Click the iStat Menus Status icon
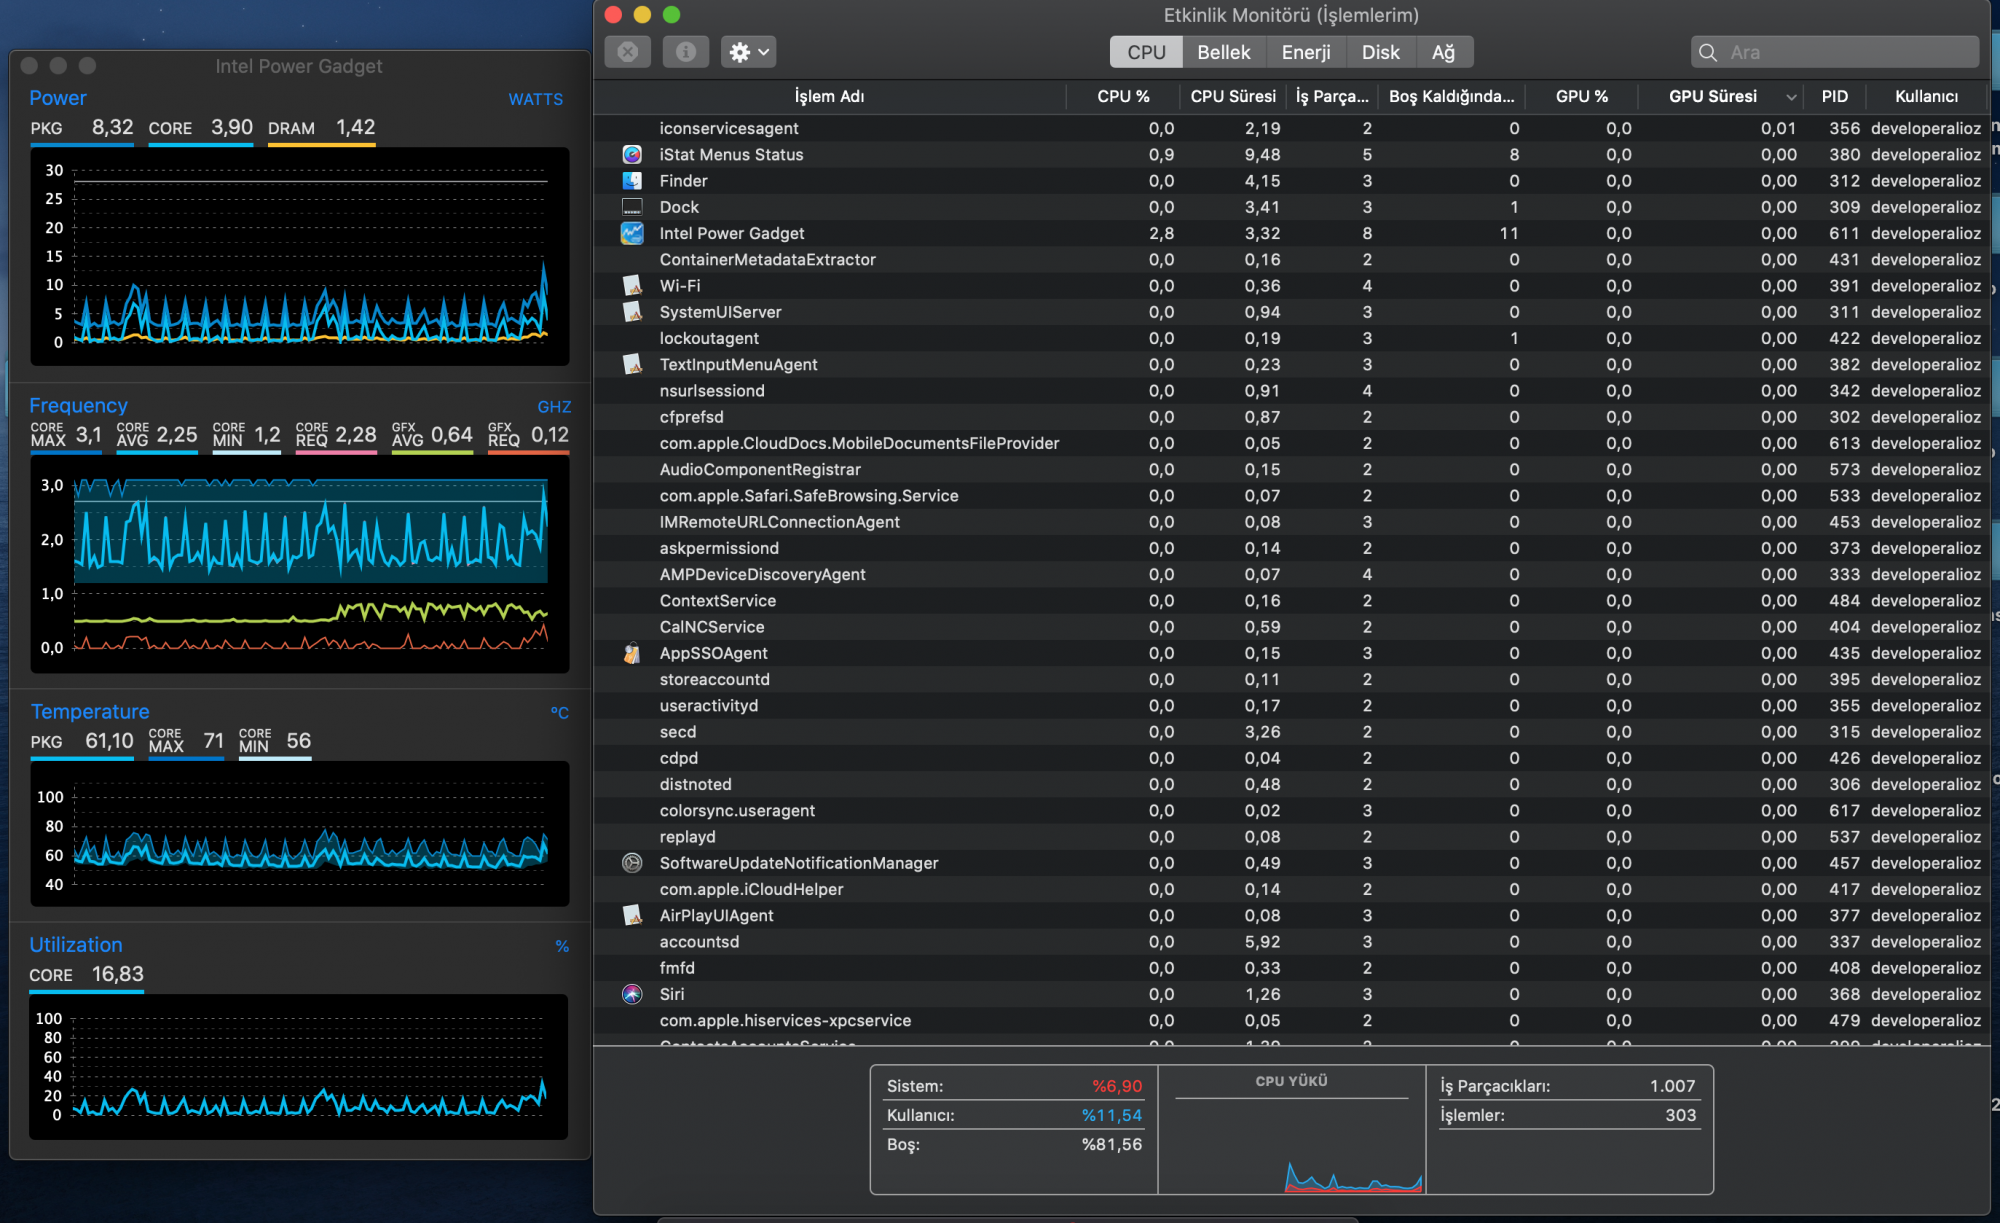 (x=632, y=155)
